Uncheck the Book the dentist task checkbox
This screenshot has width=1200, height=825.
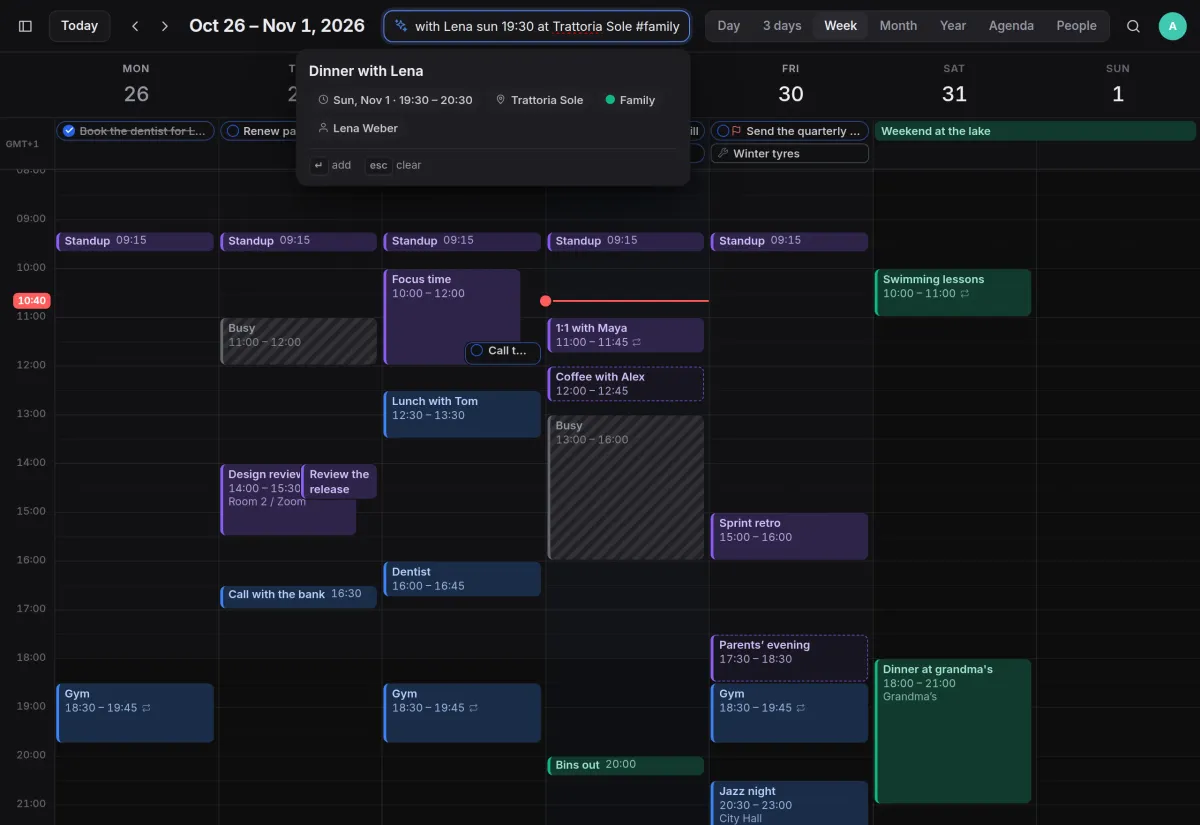pos(68,131)
